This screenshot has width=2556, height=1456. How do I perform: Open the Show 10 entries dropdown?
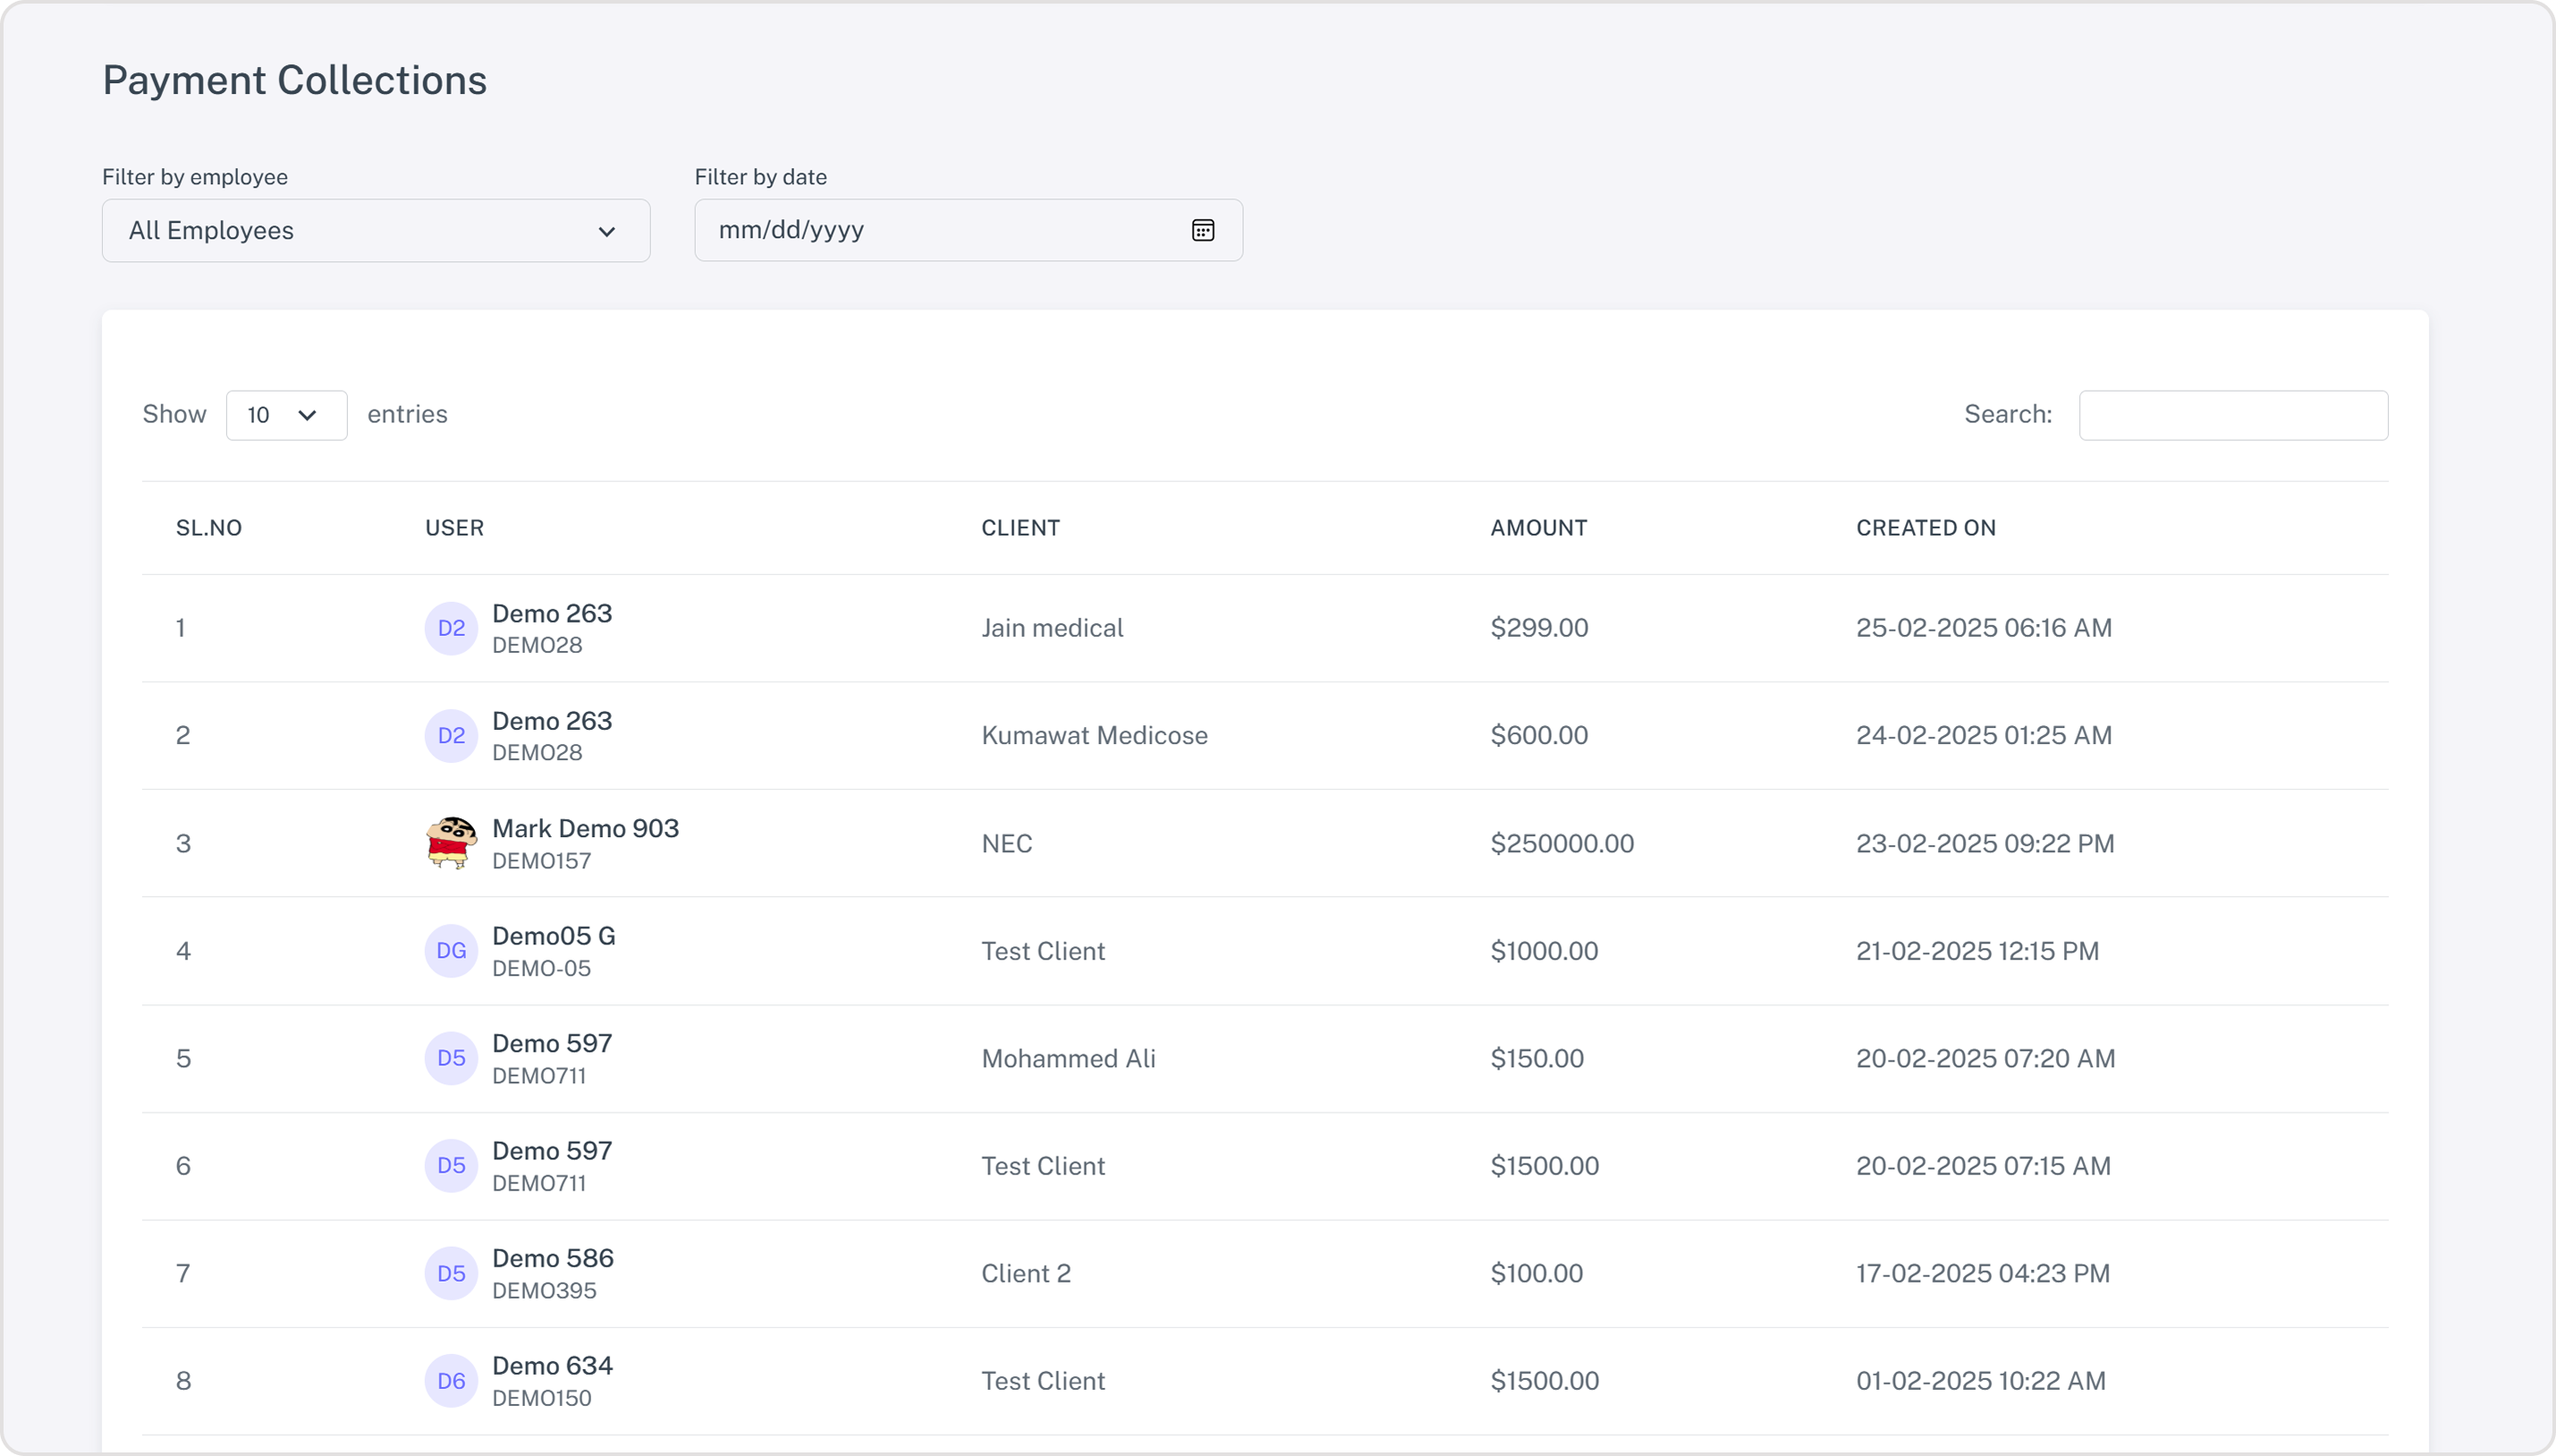coord(286,415)
